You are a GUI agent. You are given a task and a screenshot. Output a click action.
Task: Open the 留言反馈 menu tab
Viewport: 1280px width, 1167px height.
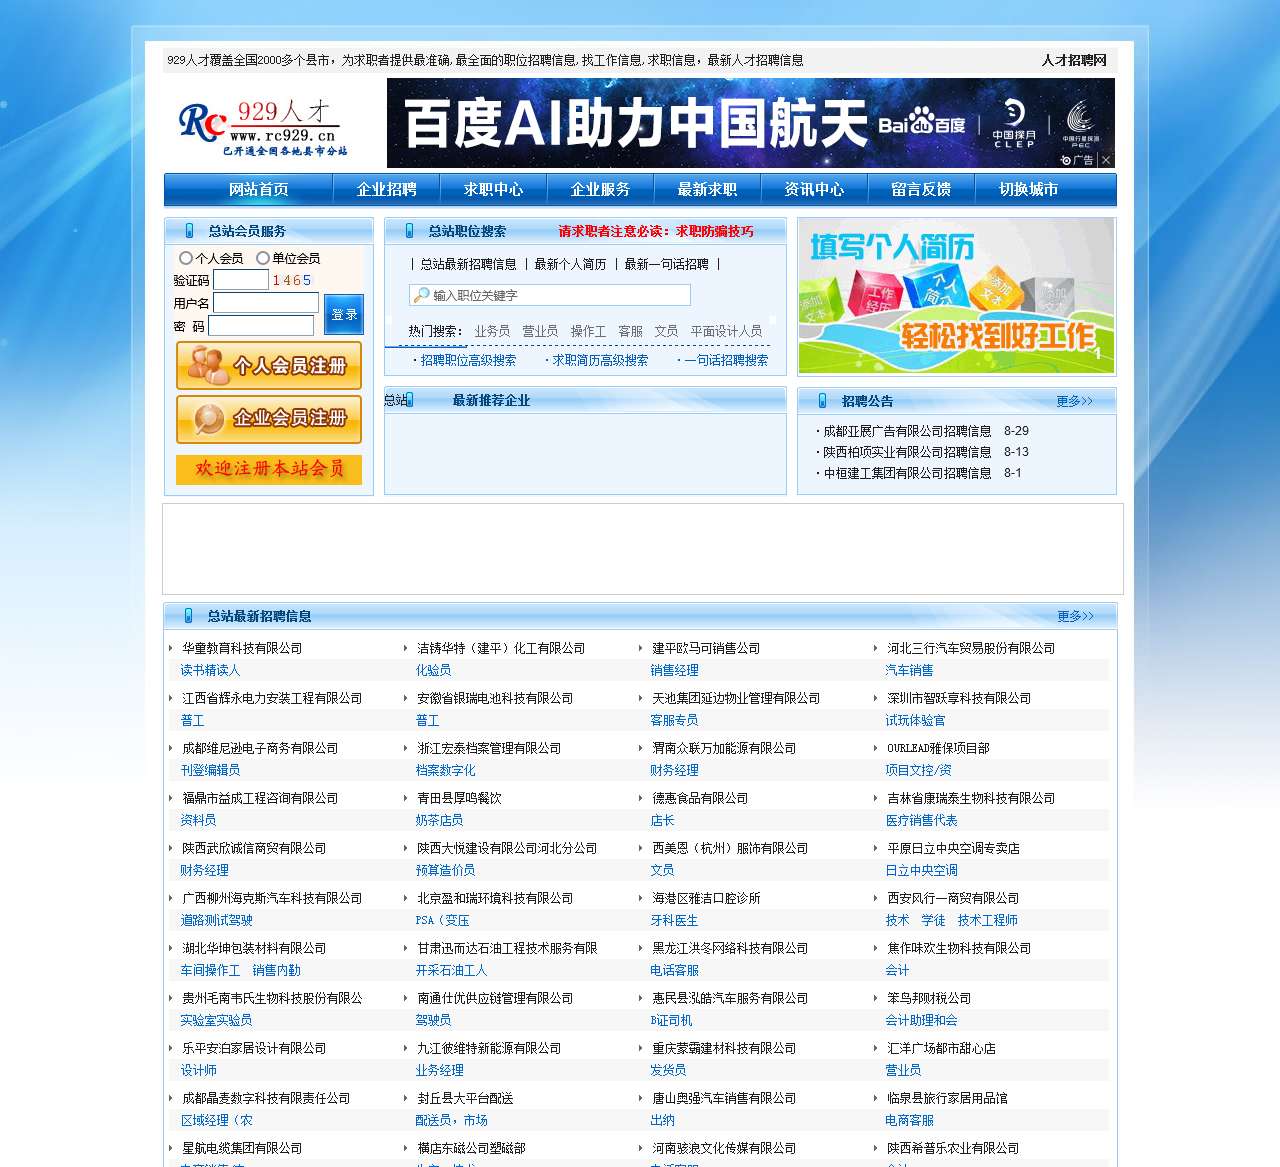(921, 190)
